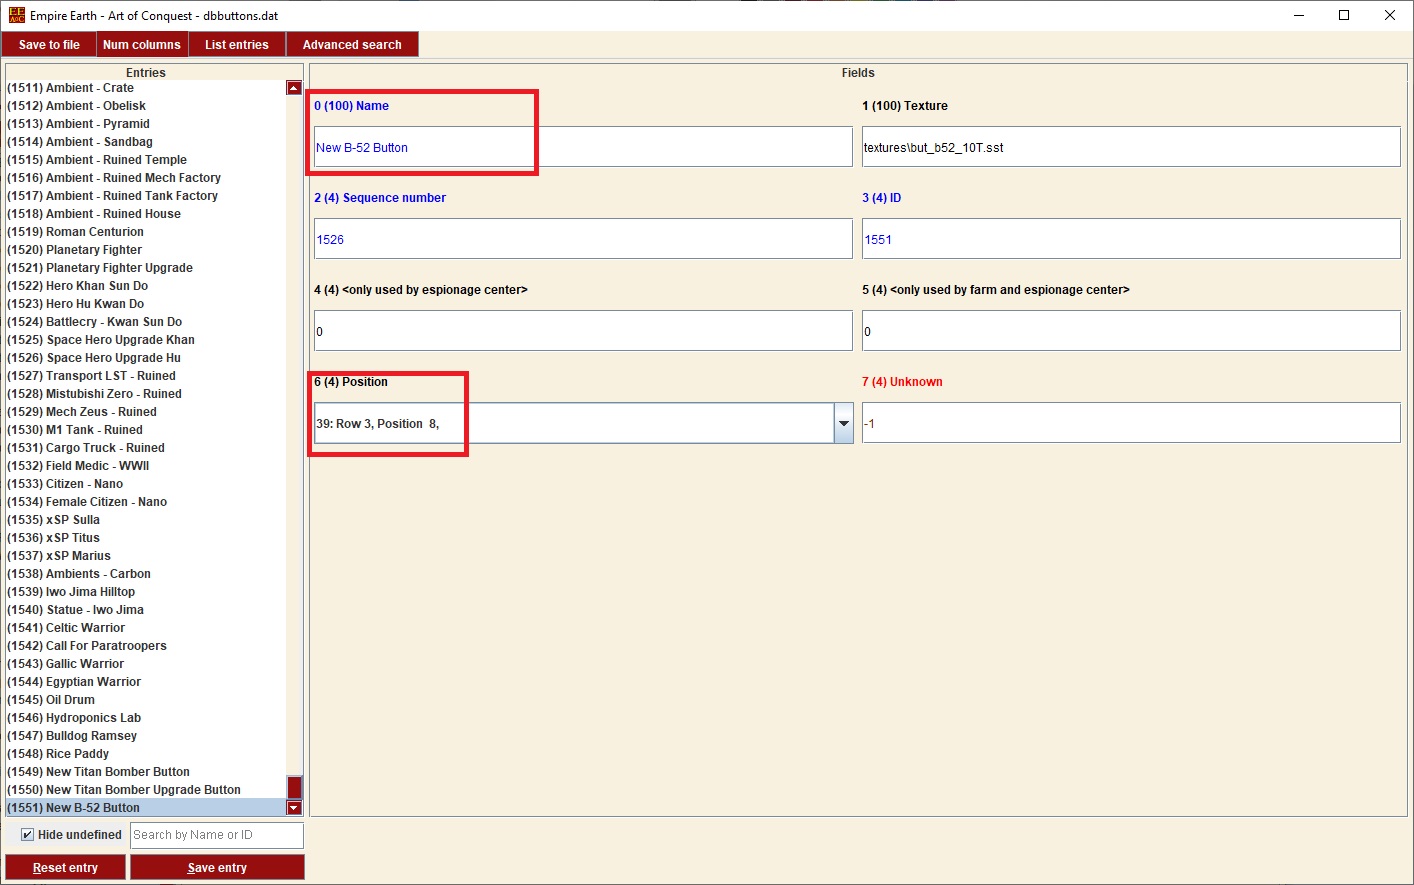The image size is (1414, 885).
Task: Select entry Field Medic - WWII
Action: (x=146, y=466)
